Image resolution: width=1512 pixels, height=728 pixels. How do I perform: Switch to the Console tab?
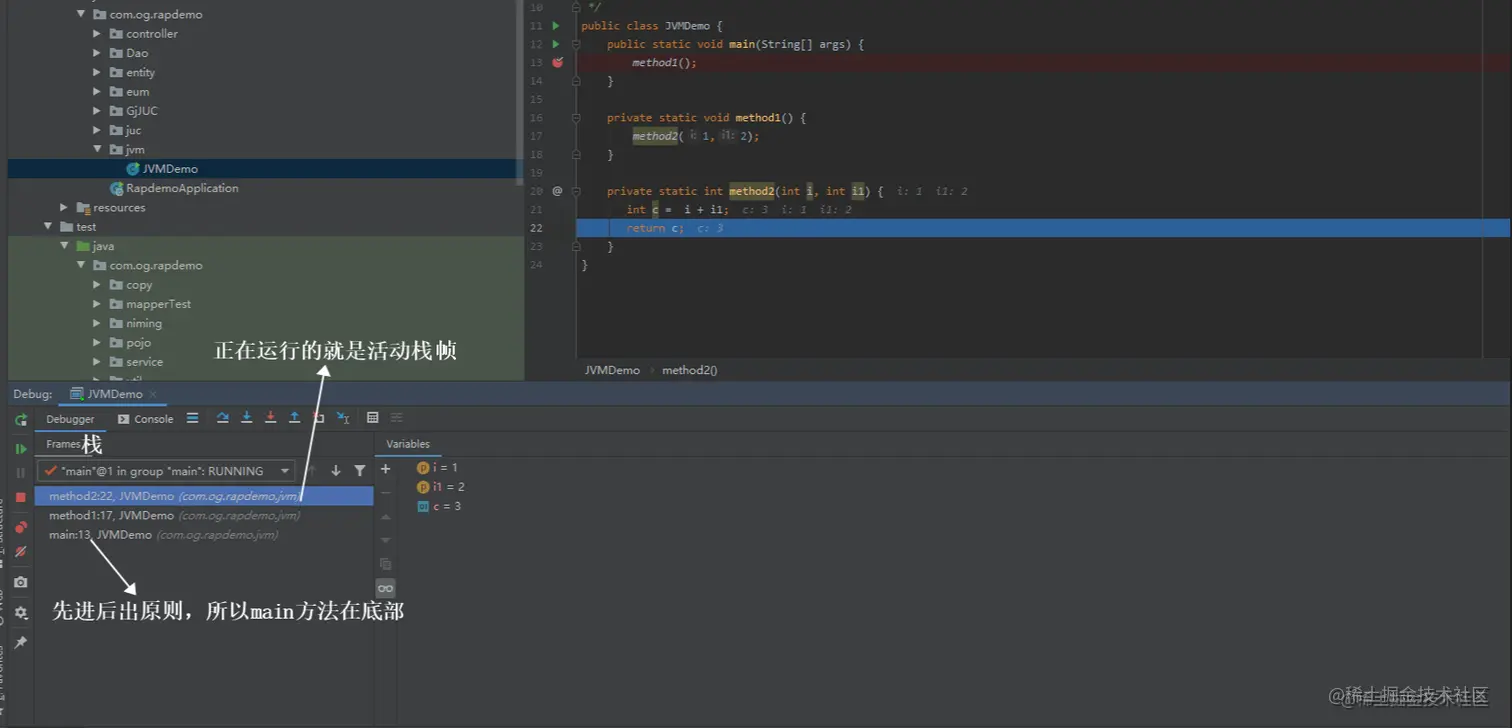click(146, 419)
